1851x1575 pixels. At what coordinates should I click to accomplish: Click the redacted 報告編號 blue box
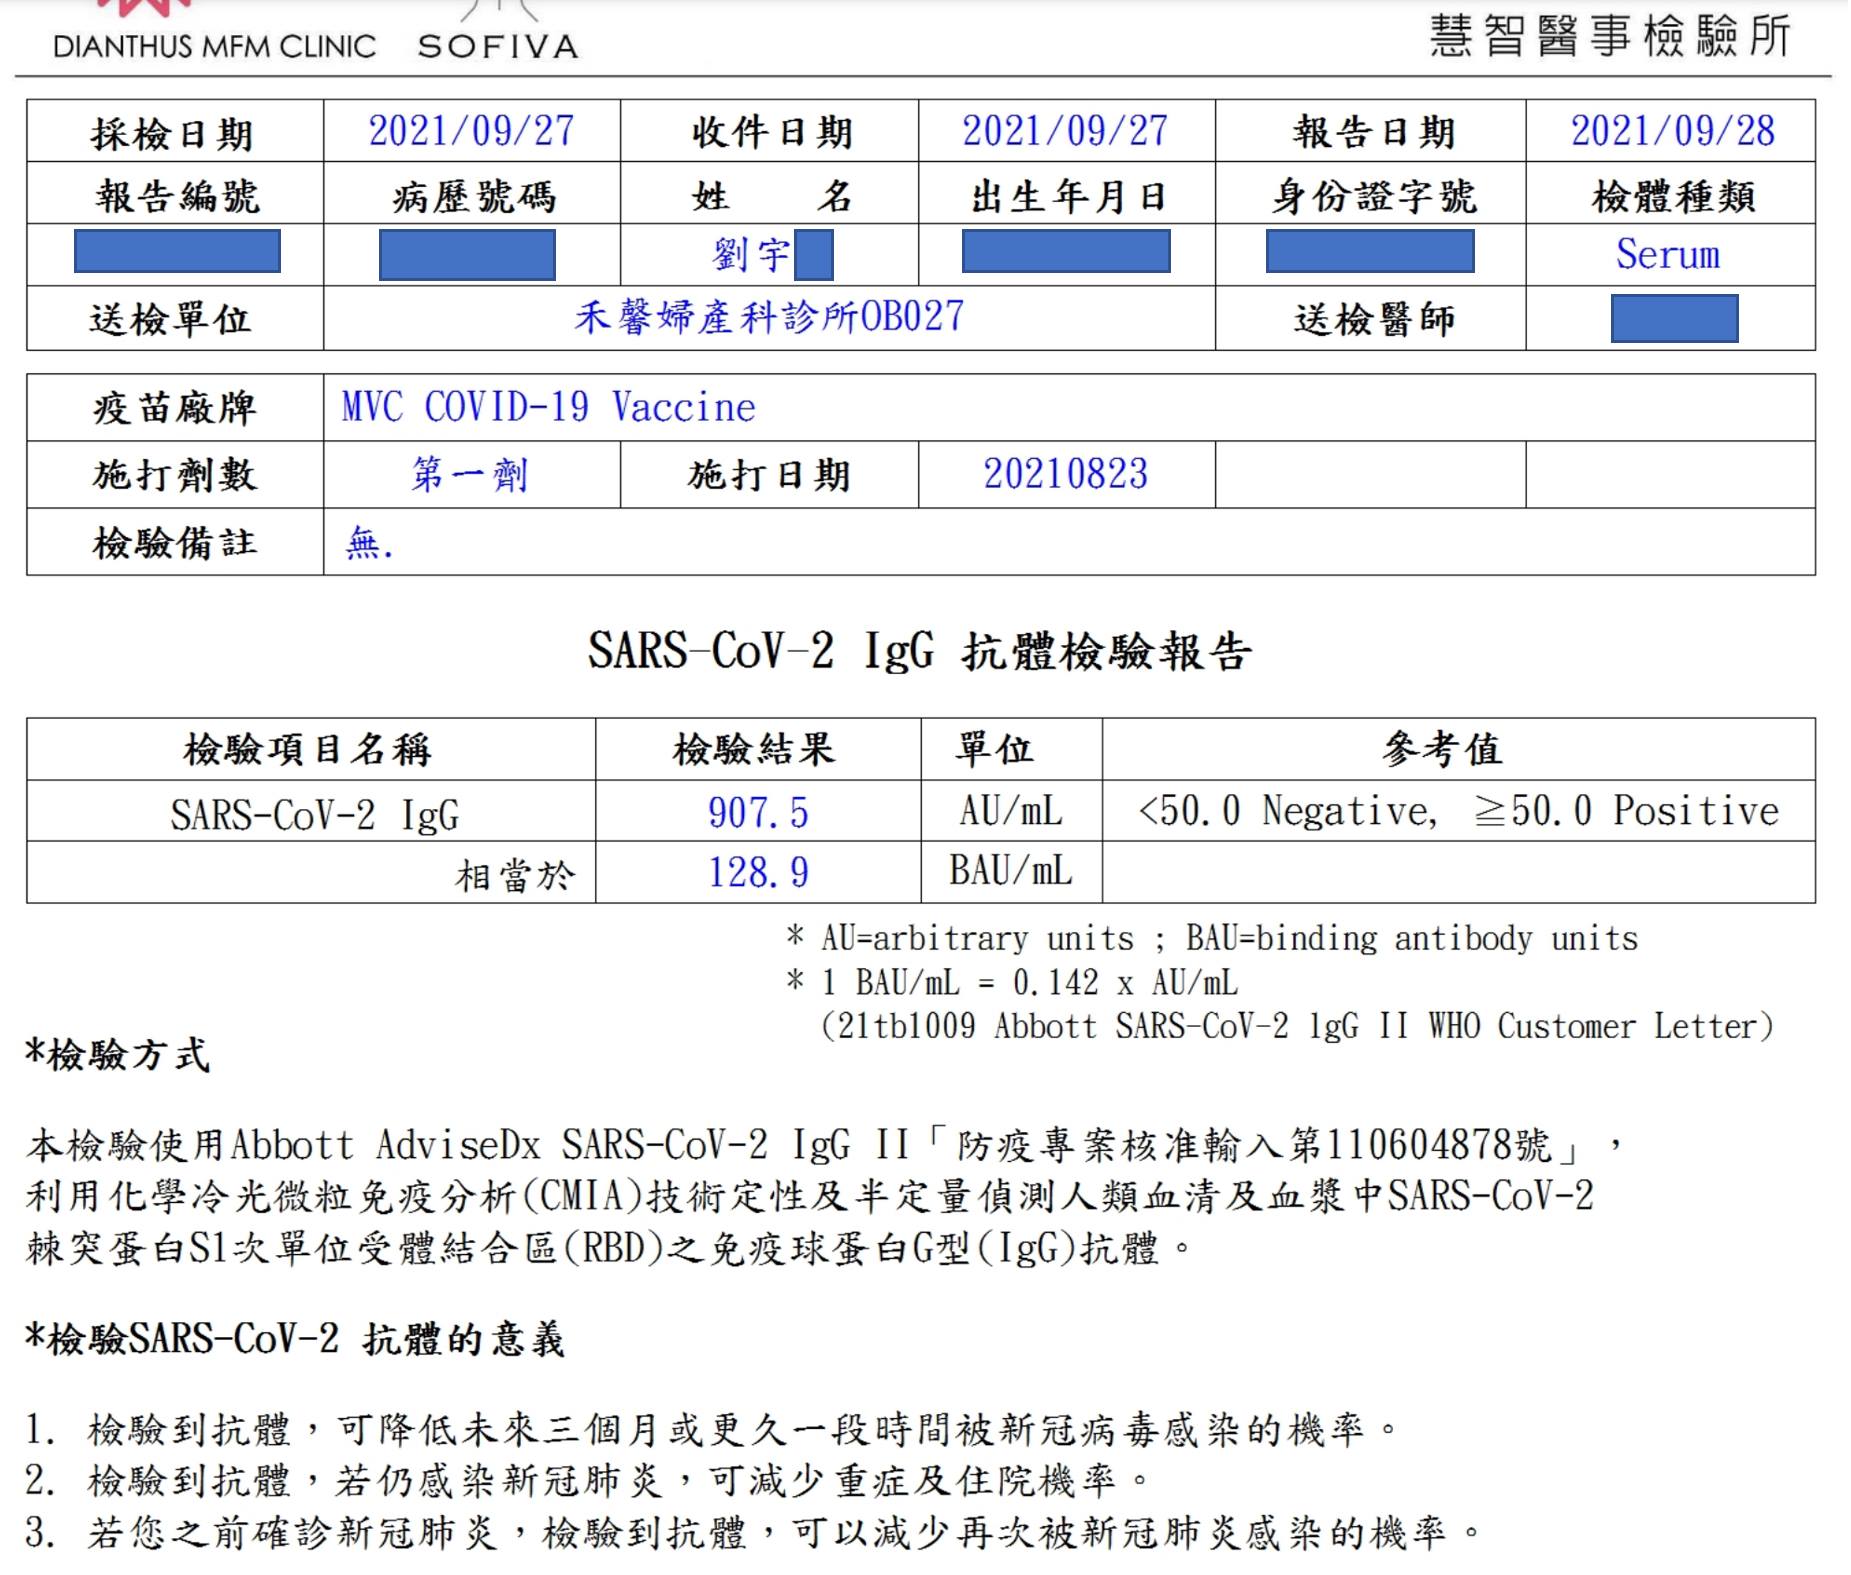click(177, 251)
